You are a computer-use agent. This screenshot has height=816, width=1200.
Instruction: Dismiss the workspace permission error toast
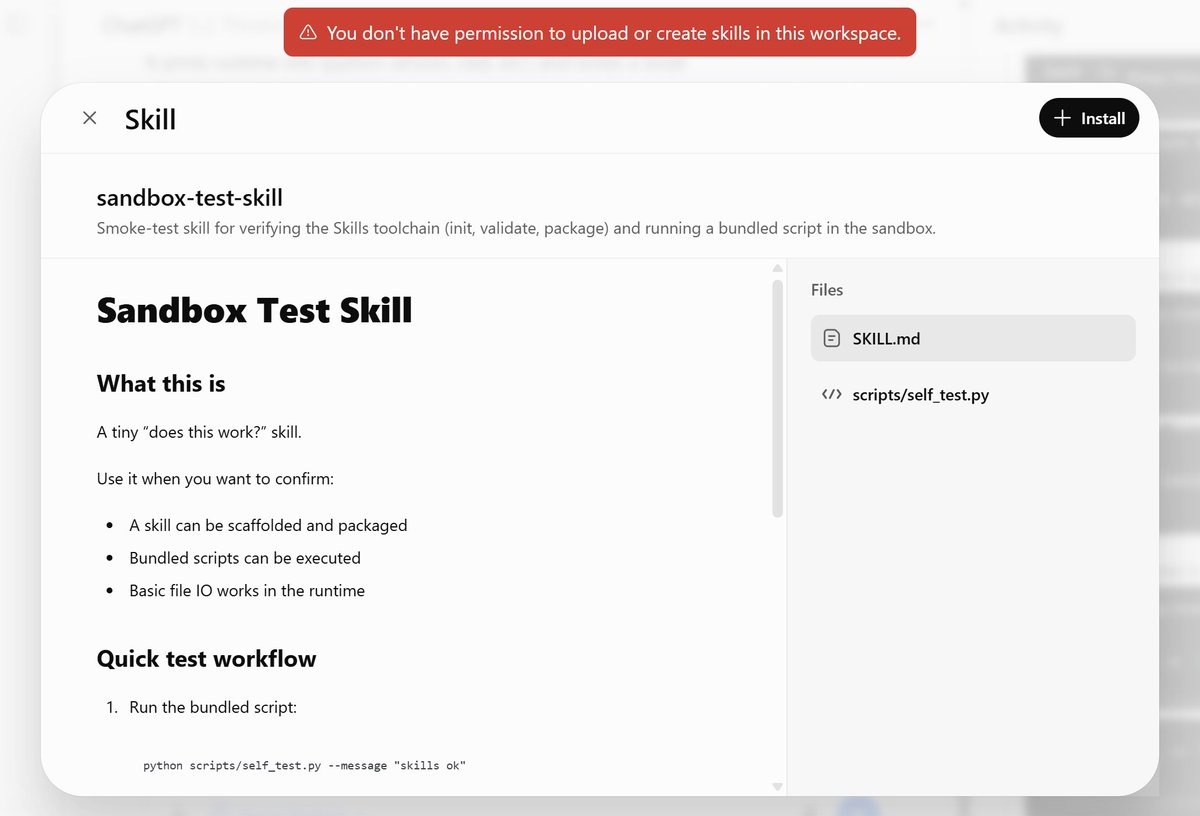click(x=600, y=32)
